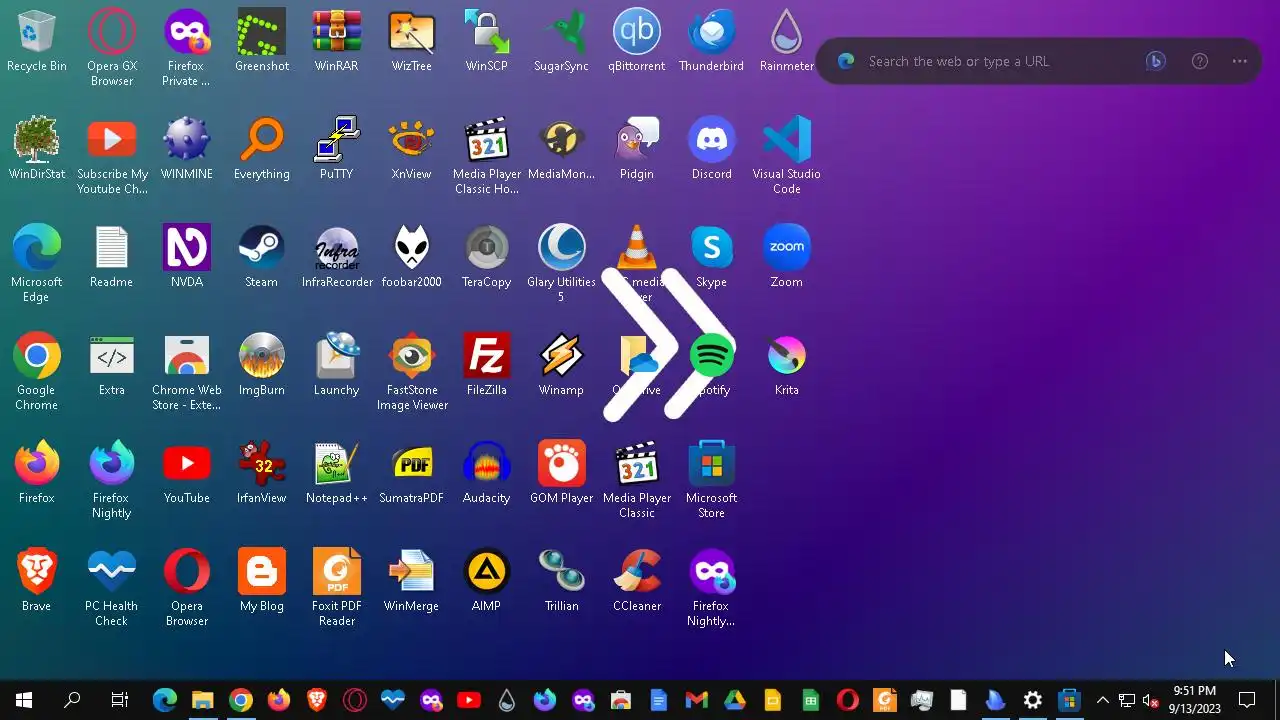The width and height of the screenshot is (1280, 720).
Task: Open Winamp desktop shortcut
Action: [x=561, y=366]
